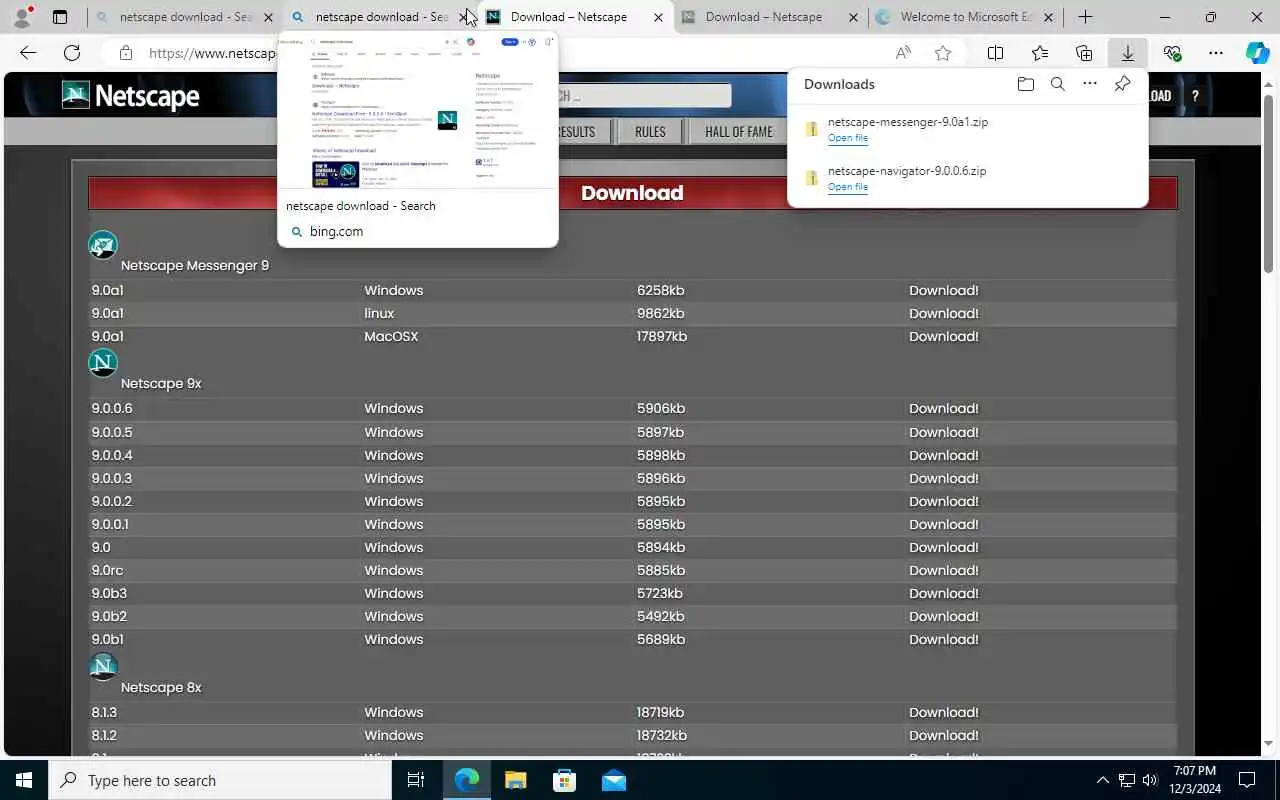
Task: Open More options in Downloads panel
Action: (1090, 84)
